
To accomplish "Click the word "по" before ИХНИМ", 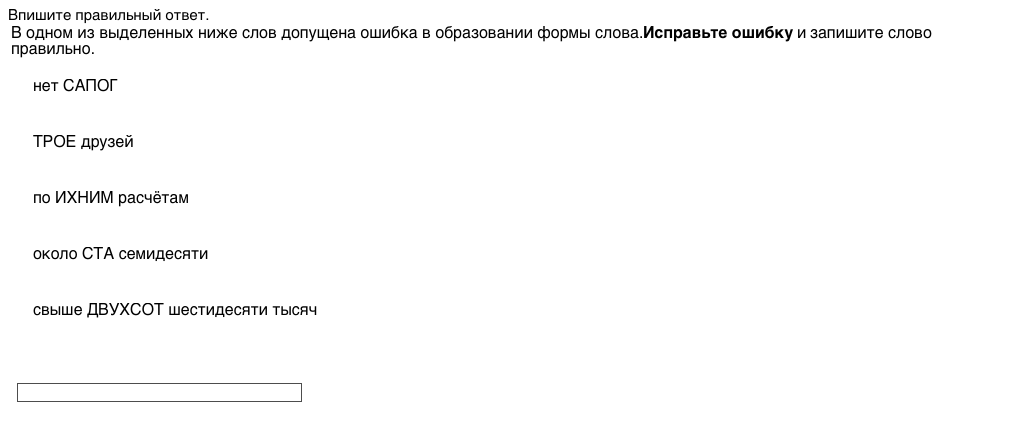I will coord(42,198).
